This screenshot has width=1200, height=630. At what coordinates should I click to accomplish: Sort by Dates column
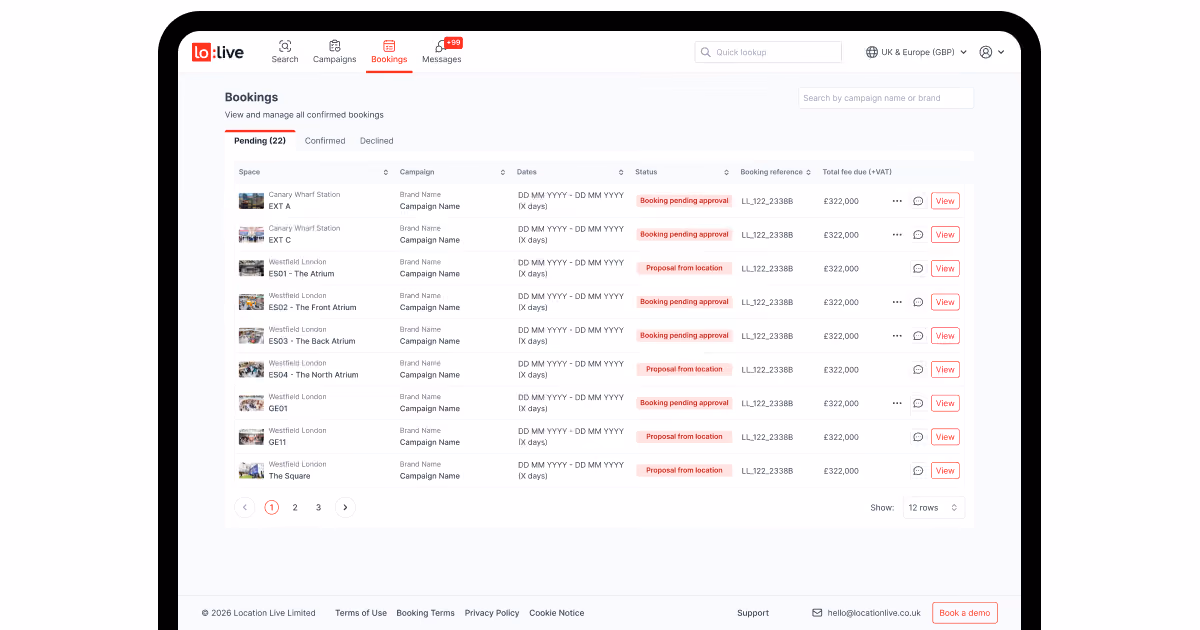click(621, 172)
